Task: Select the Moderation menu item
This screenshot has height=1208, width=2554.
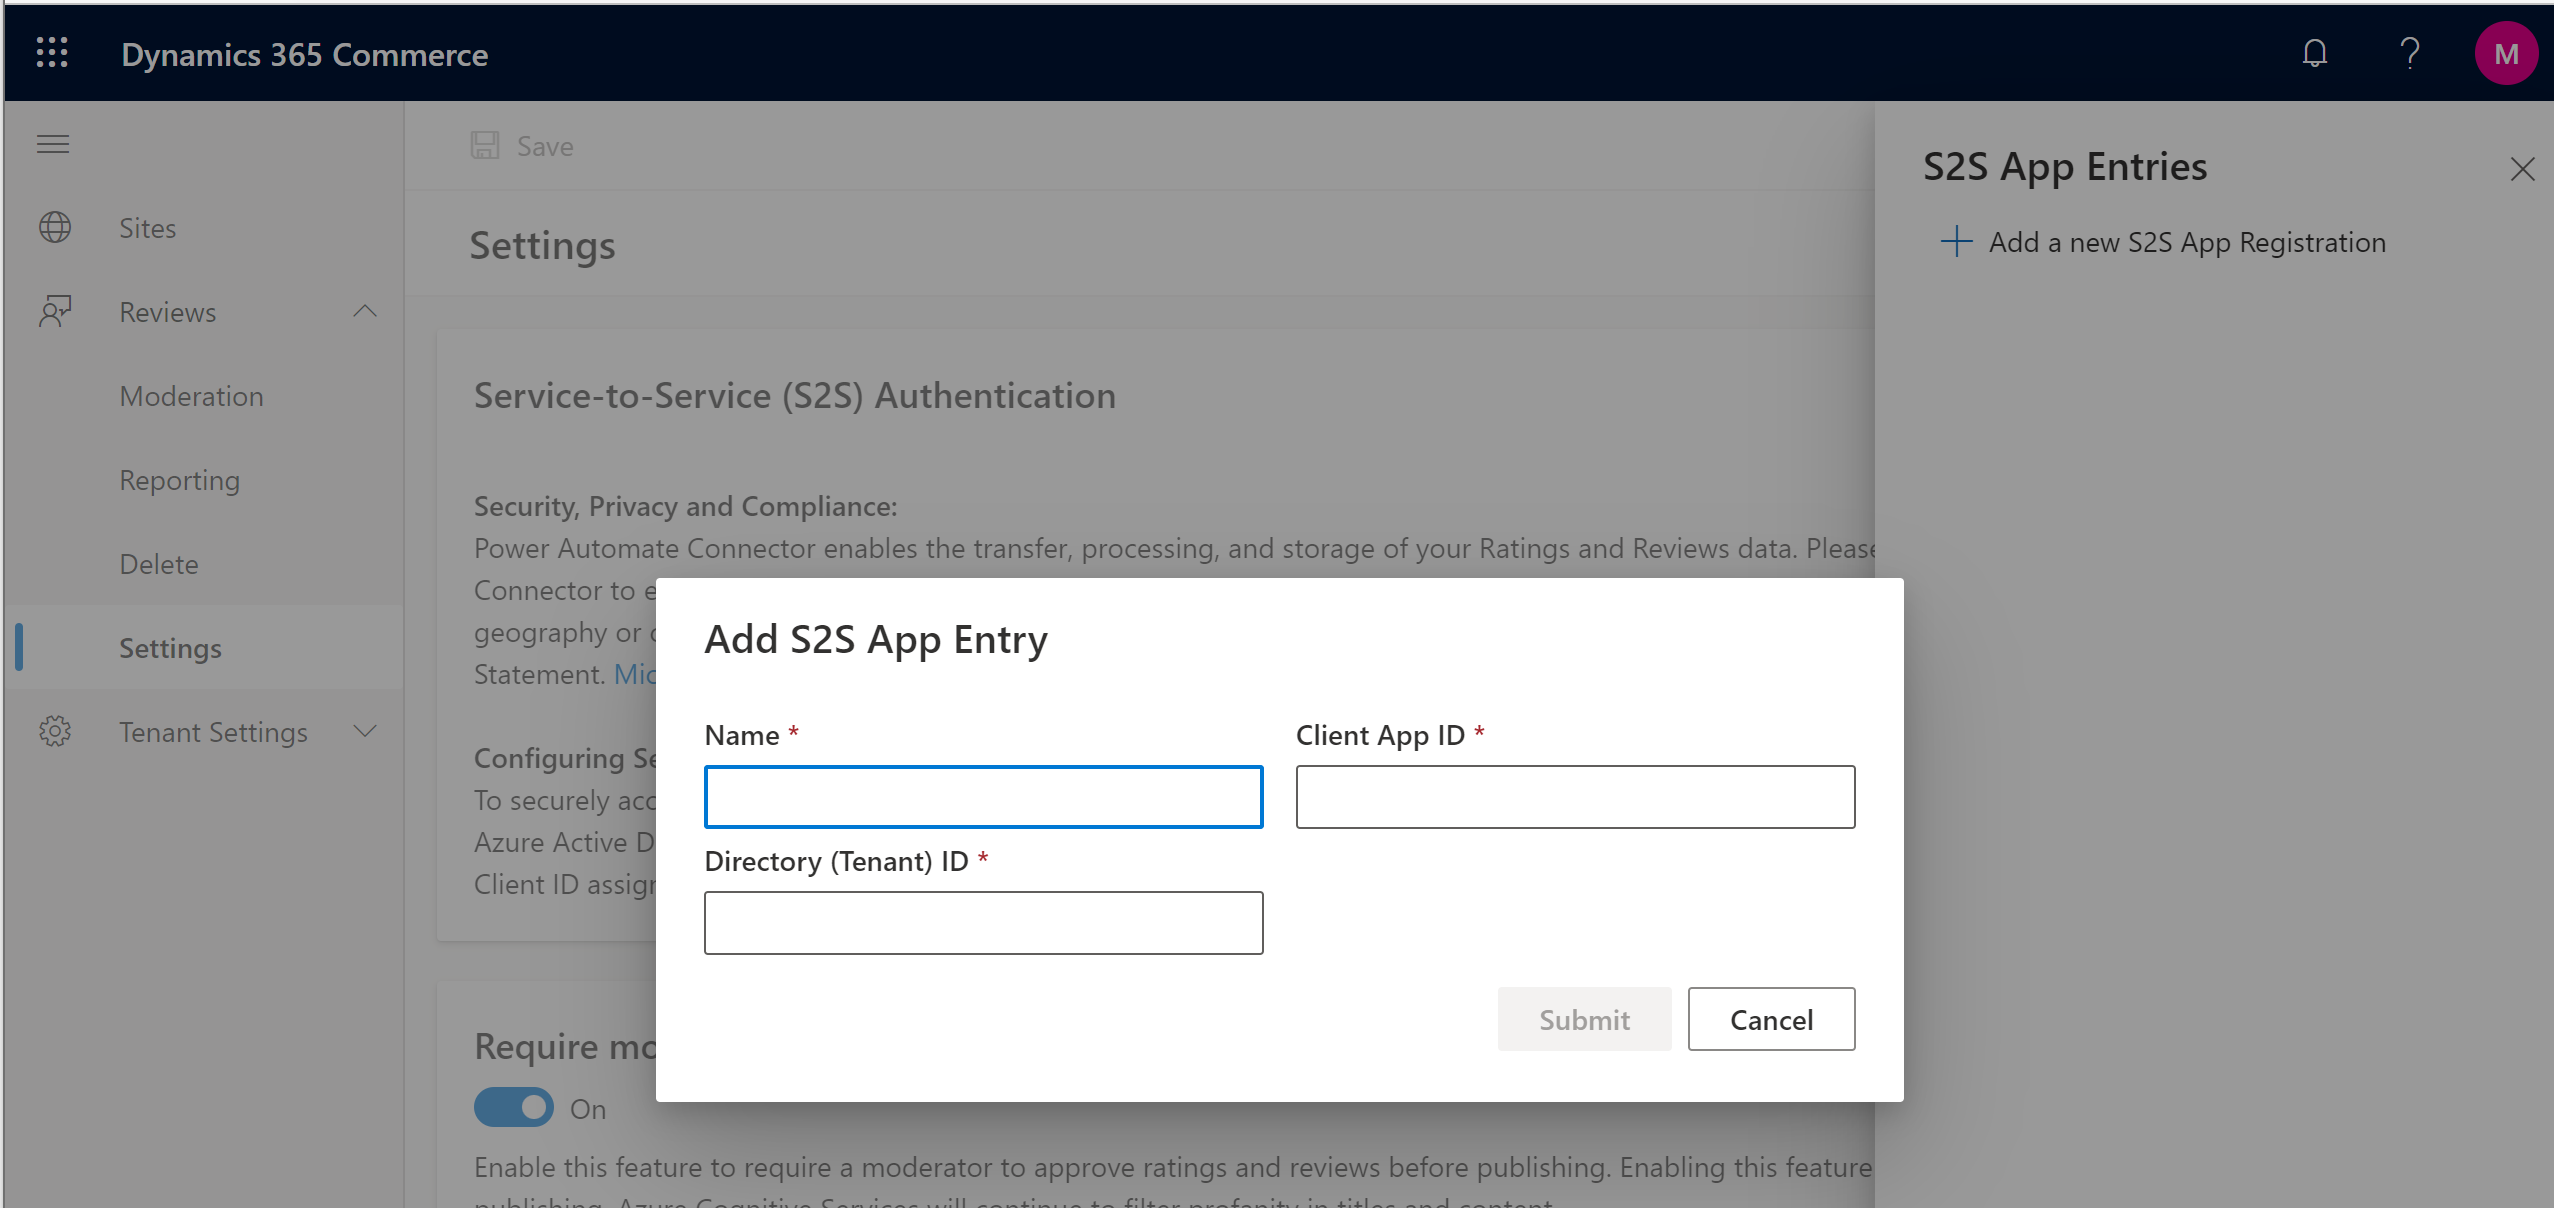Action: [x=191, y=396]
